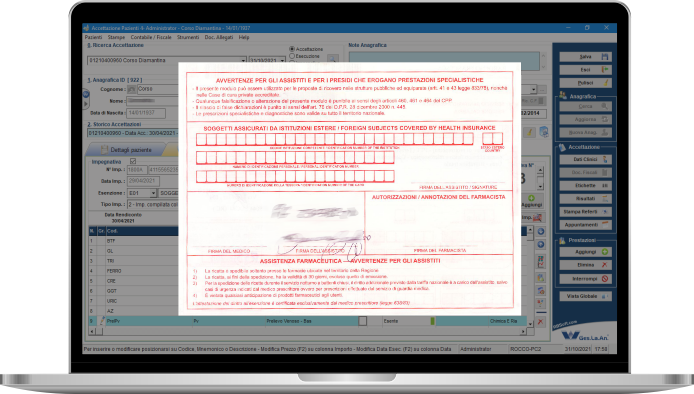Image resolution: width=694 pixels, height=394 pixels.
Task: Click the Pulisci broom button
Action: click(586, 83)
